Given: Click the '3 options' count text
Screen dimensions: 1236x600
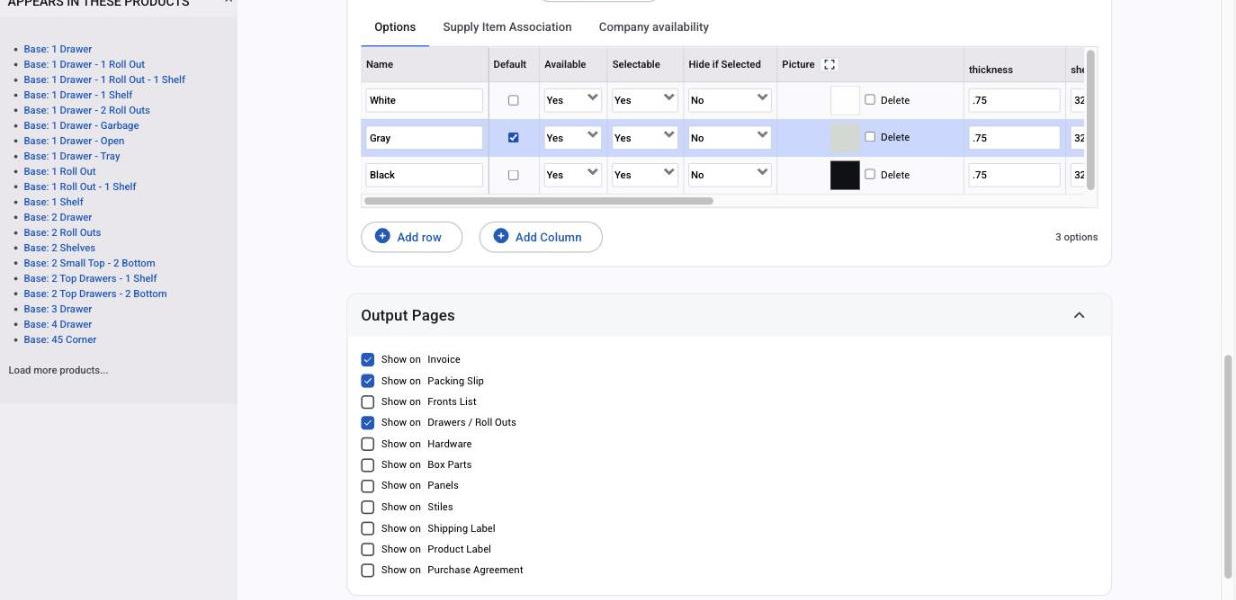Looking at the screenshot, I should pos(1076,237).
